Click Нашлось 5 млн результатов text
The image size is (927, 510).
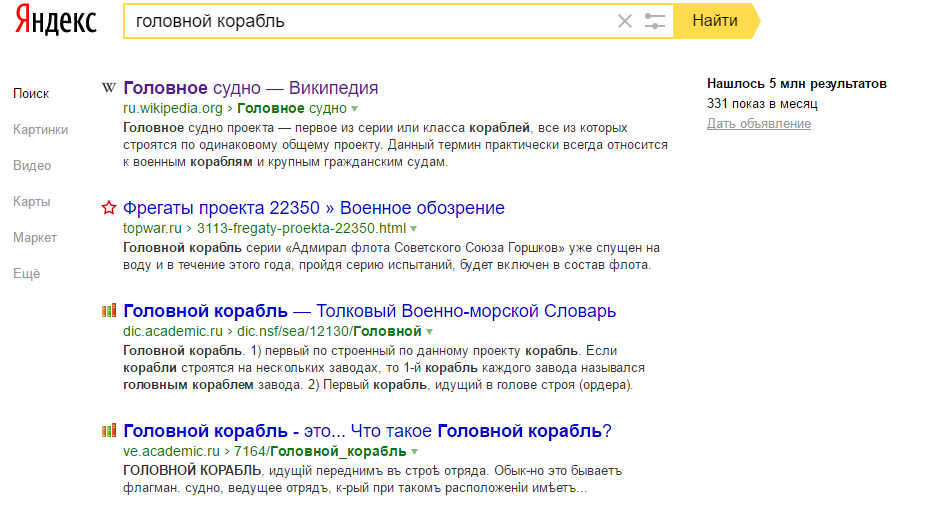coord(796,83)
